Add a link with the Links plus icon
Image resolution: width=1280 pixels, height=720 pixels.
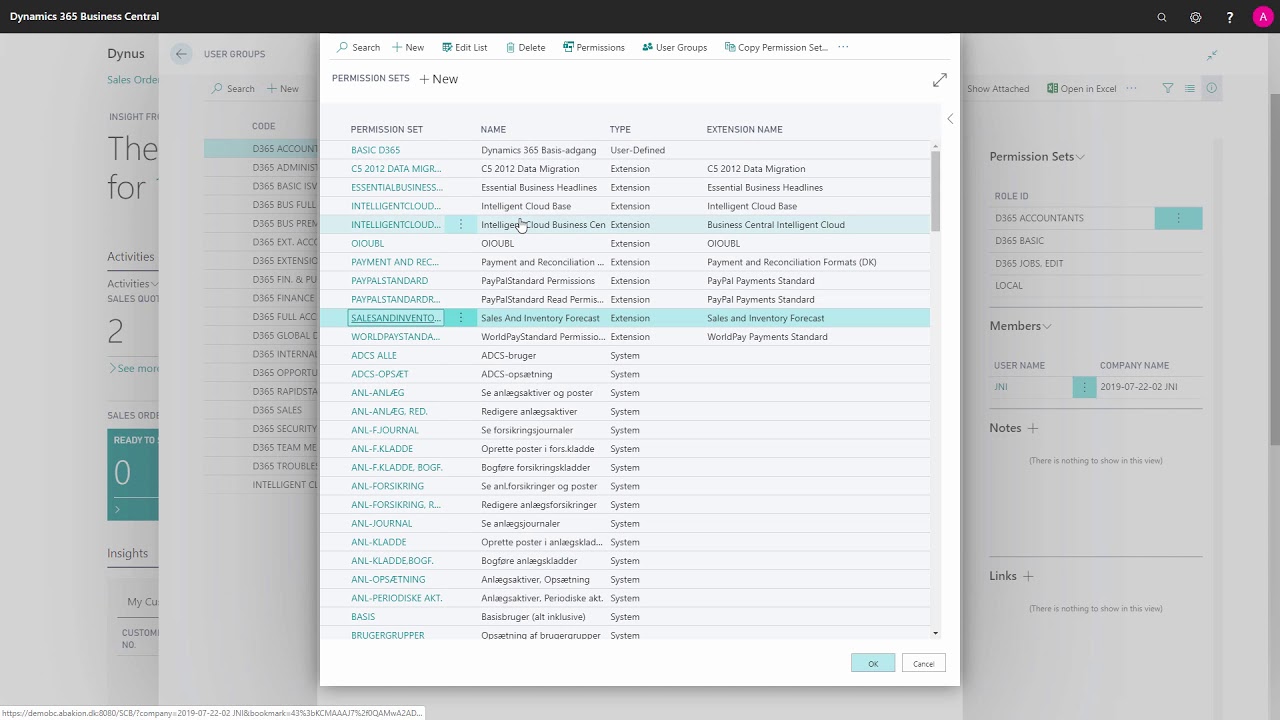[1028, 576]
